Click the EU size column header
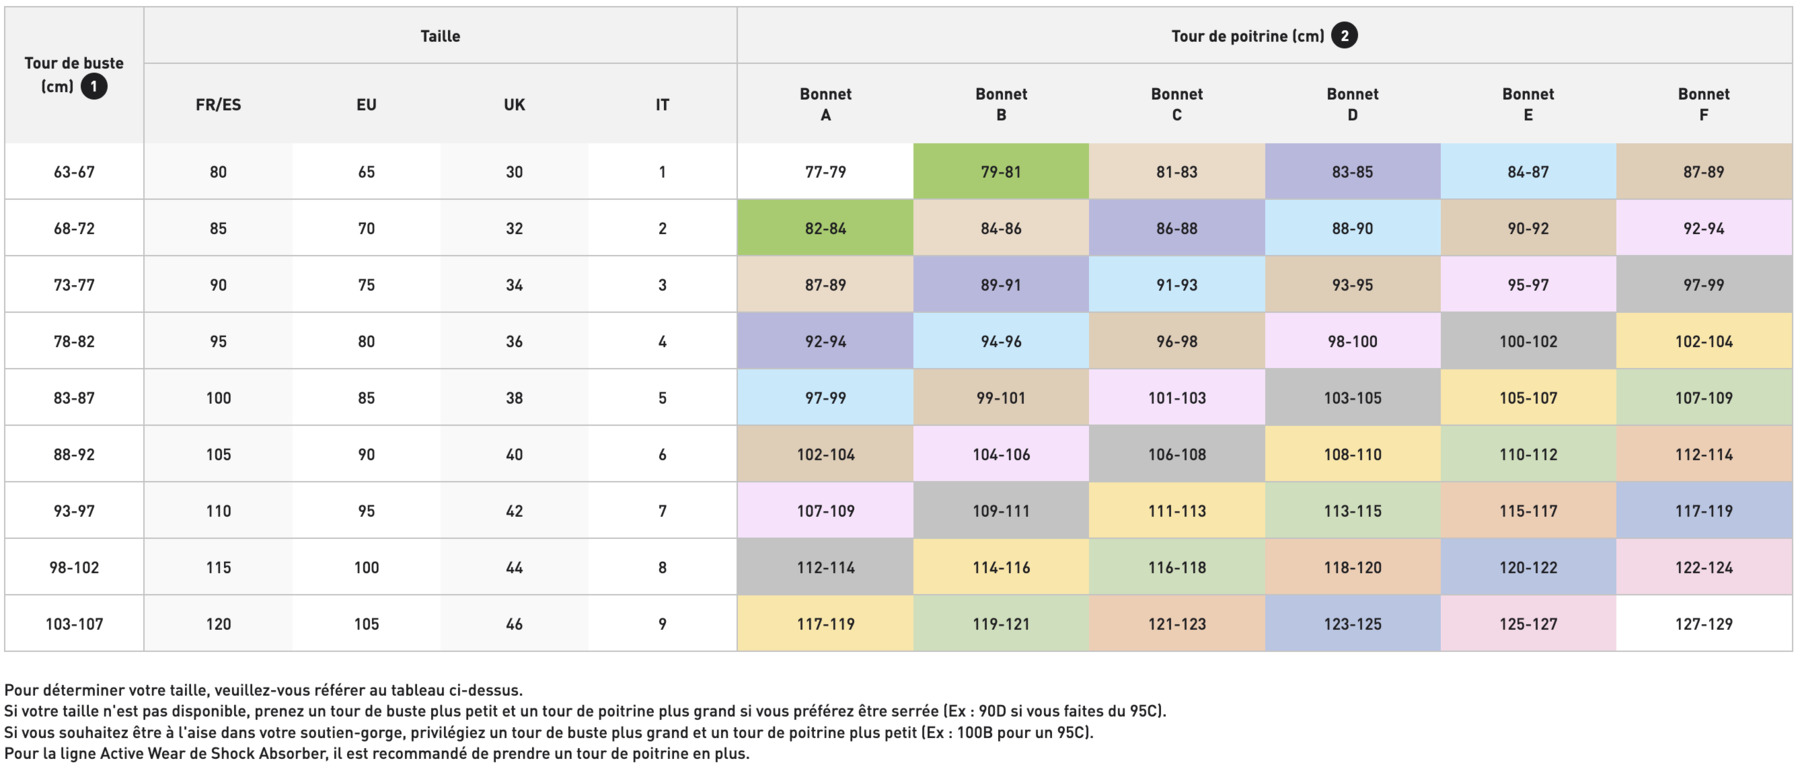This screenshot has width=1800, height=771. click(x=366, y=105)
